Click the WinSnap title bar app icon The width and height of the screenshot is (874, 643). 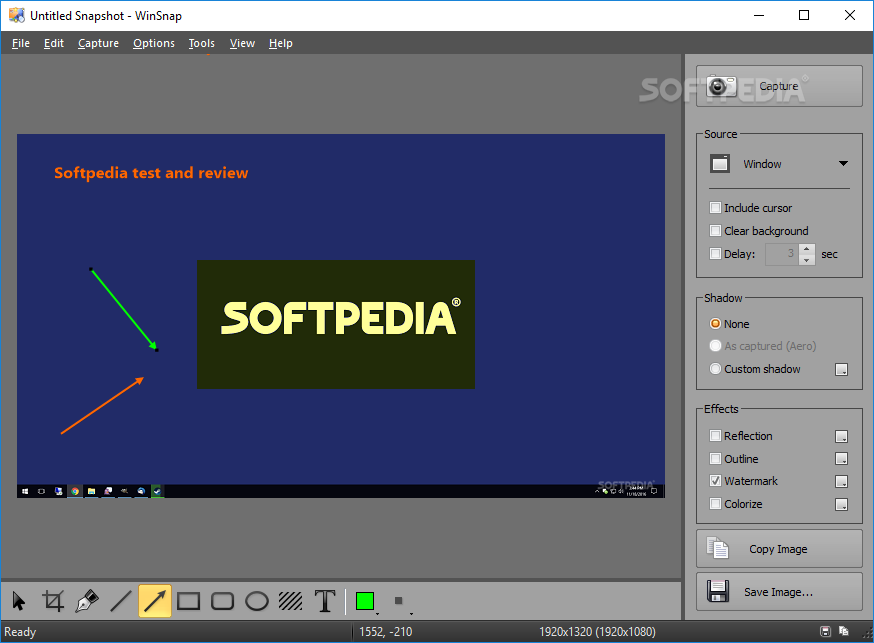[17, 16]
